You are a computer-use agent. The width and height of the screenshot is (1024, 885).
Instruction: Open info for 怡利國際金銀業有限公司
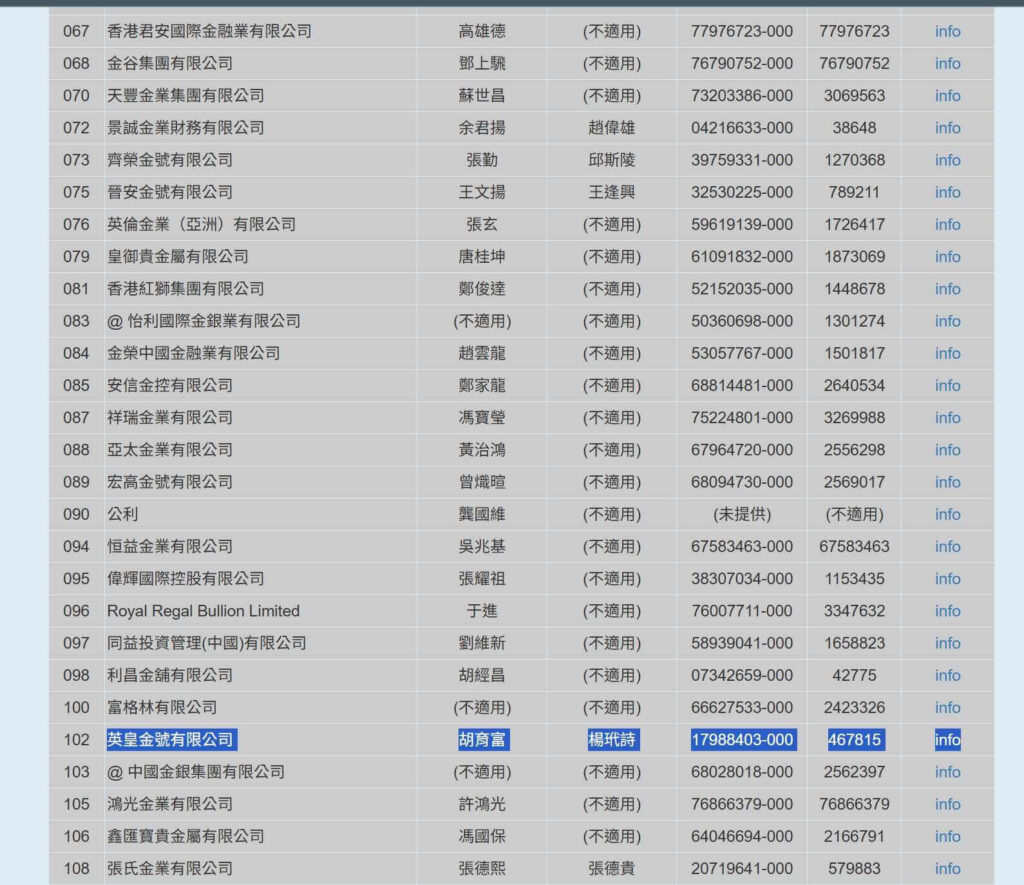(x=947, y=321)
